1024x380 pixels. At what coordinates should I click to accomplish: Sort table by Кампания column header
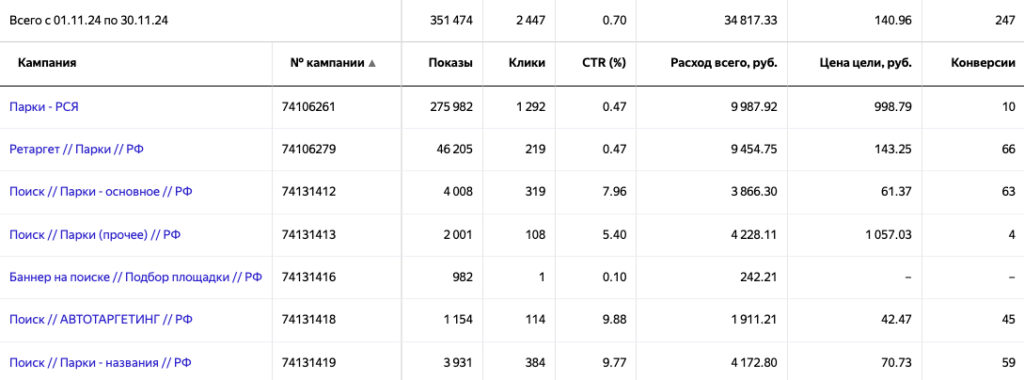pos(47,63)
